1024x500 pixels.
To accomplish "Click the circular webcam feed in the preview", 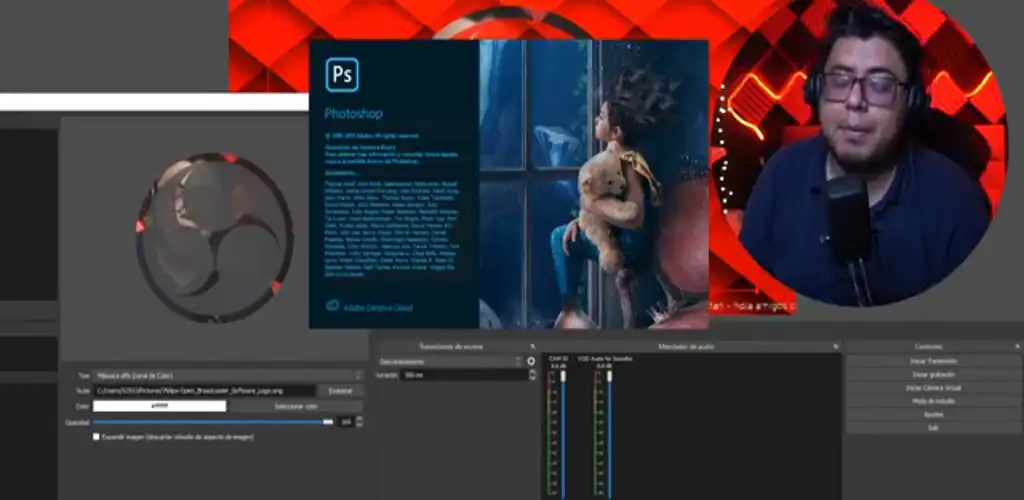I will click(859, 153).
